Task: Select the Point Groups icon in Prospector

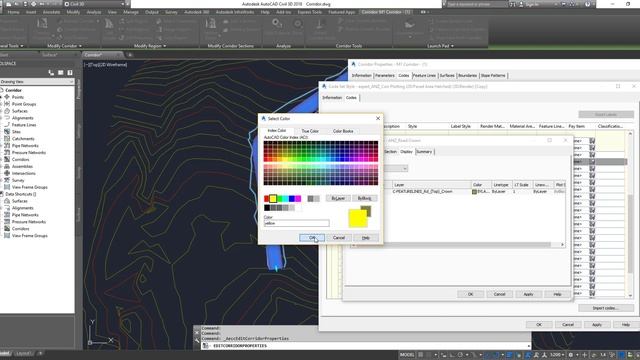Action: 7,104
